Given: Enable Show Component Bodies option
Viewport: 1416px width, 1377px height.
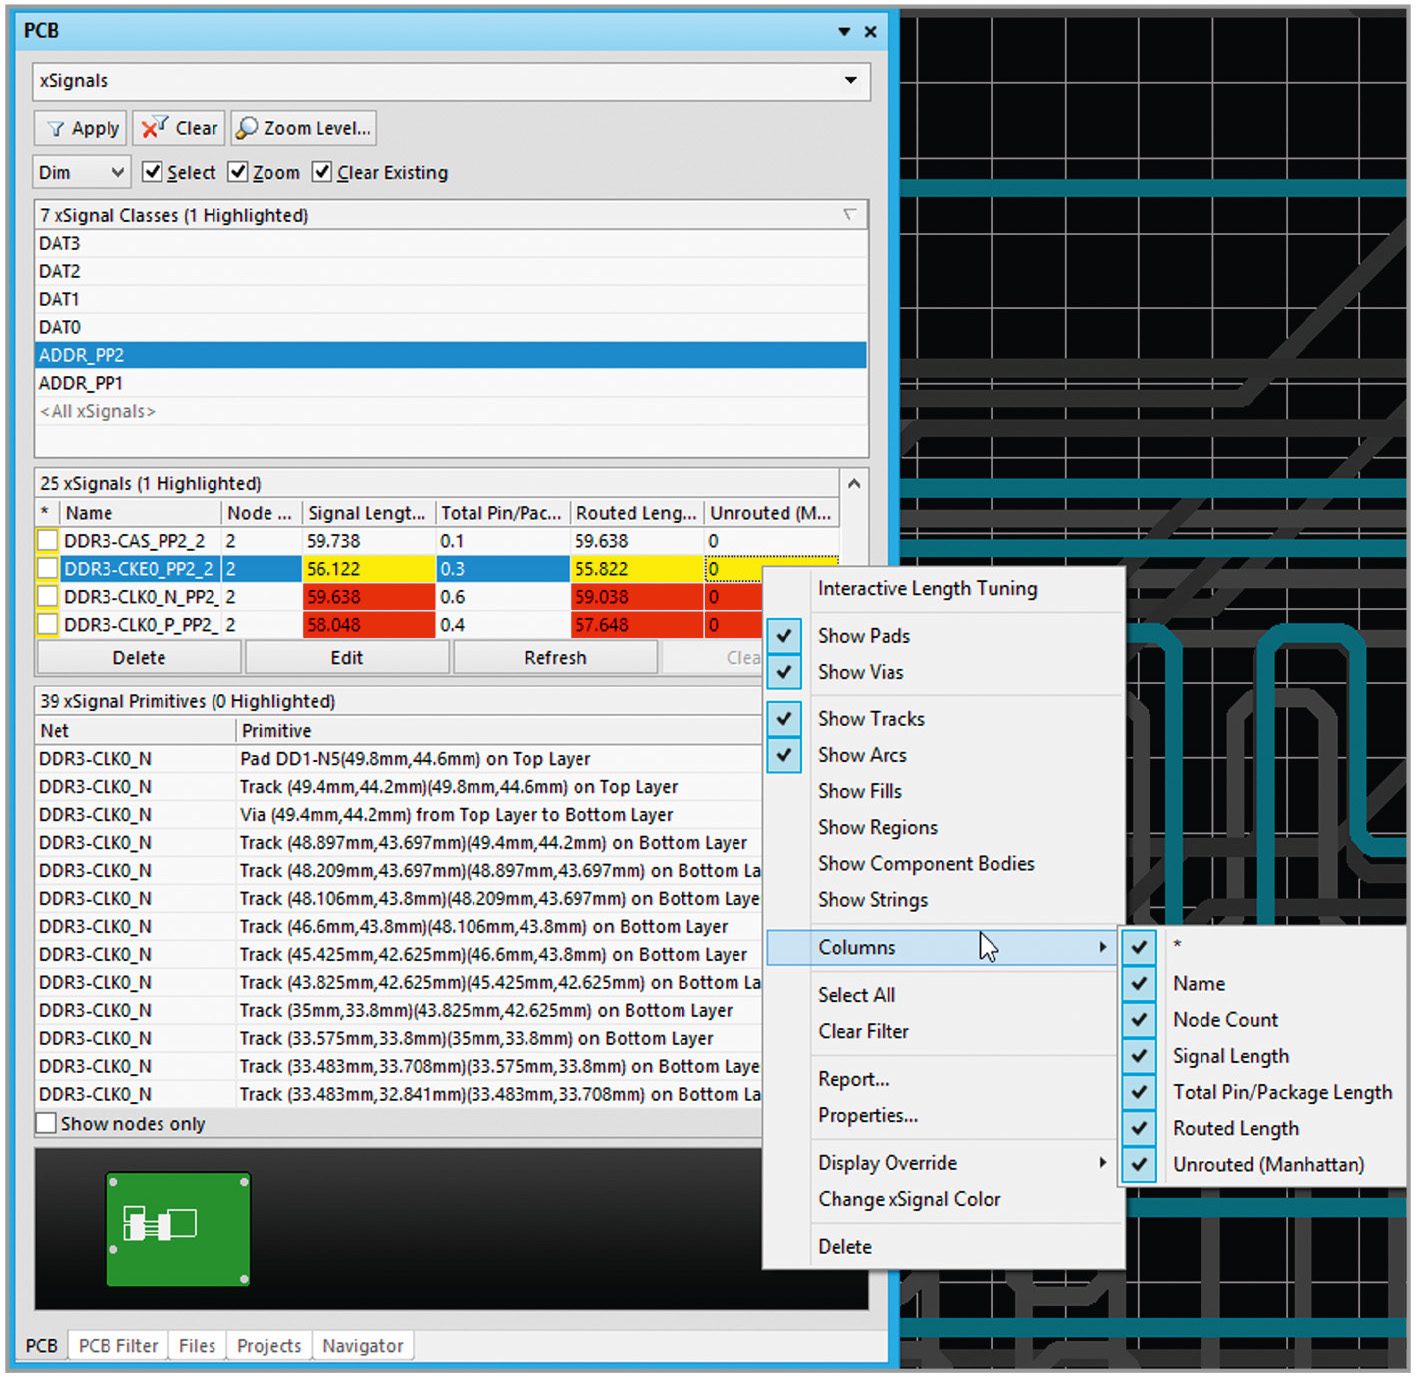Looking at the screenshot, I should [945, 863].
